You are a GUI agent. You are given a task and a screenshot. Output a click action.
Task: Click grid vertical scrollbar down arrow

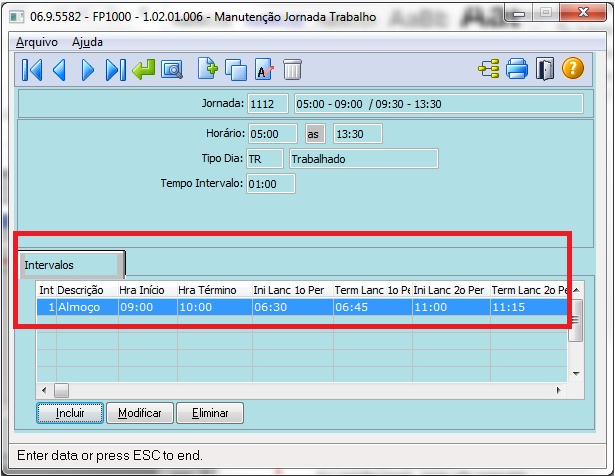(576, 374)
